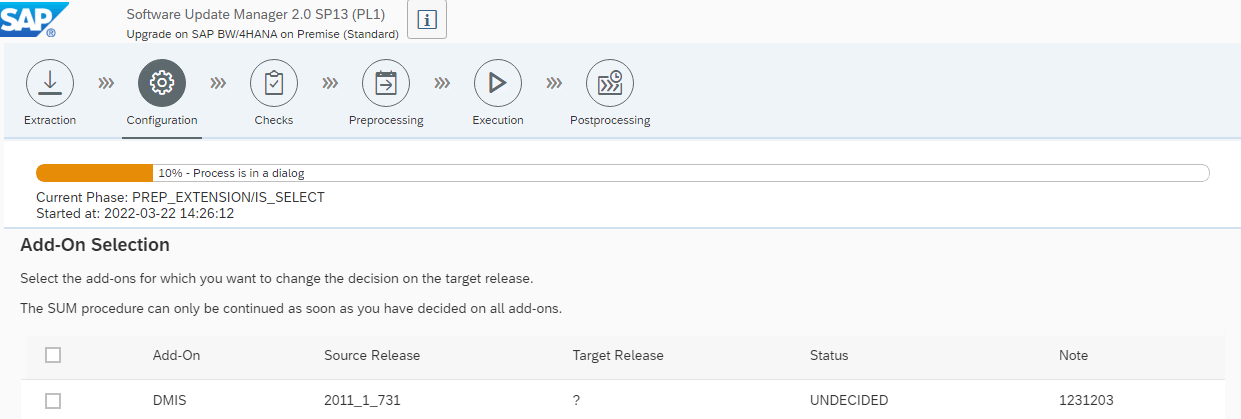Click source release 2011_1_731 cell
Viewport: 1241px width, 419px height.
click(363, 400)
